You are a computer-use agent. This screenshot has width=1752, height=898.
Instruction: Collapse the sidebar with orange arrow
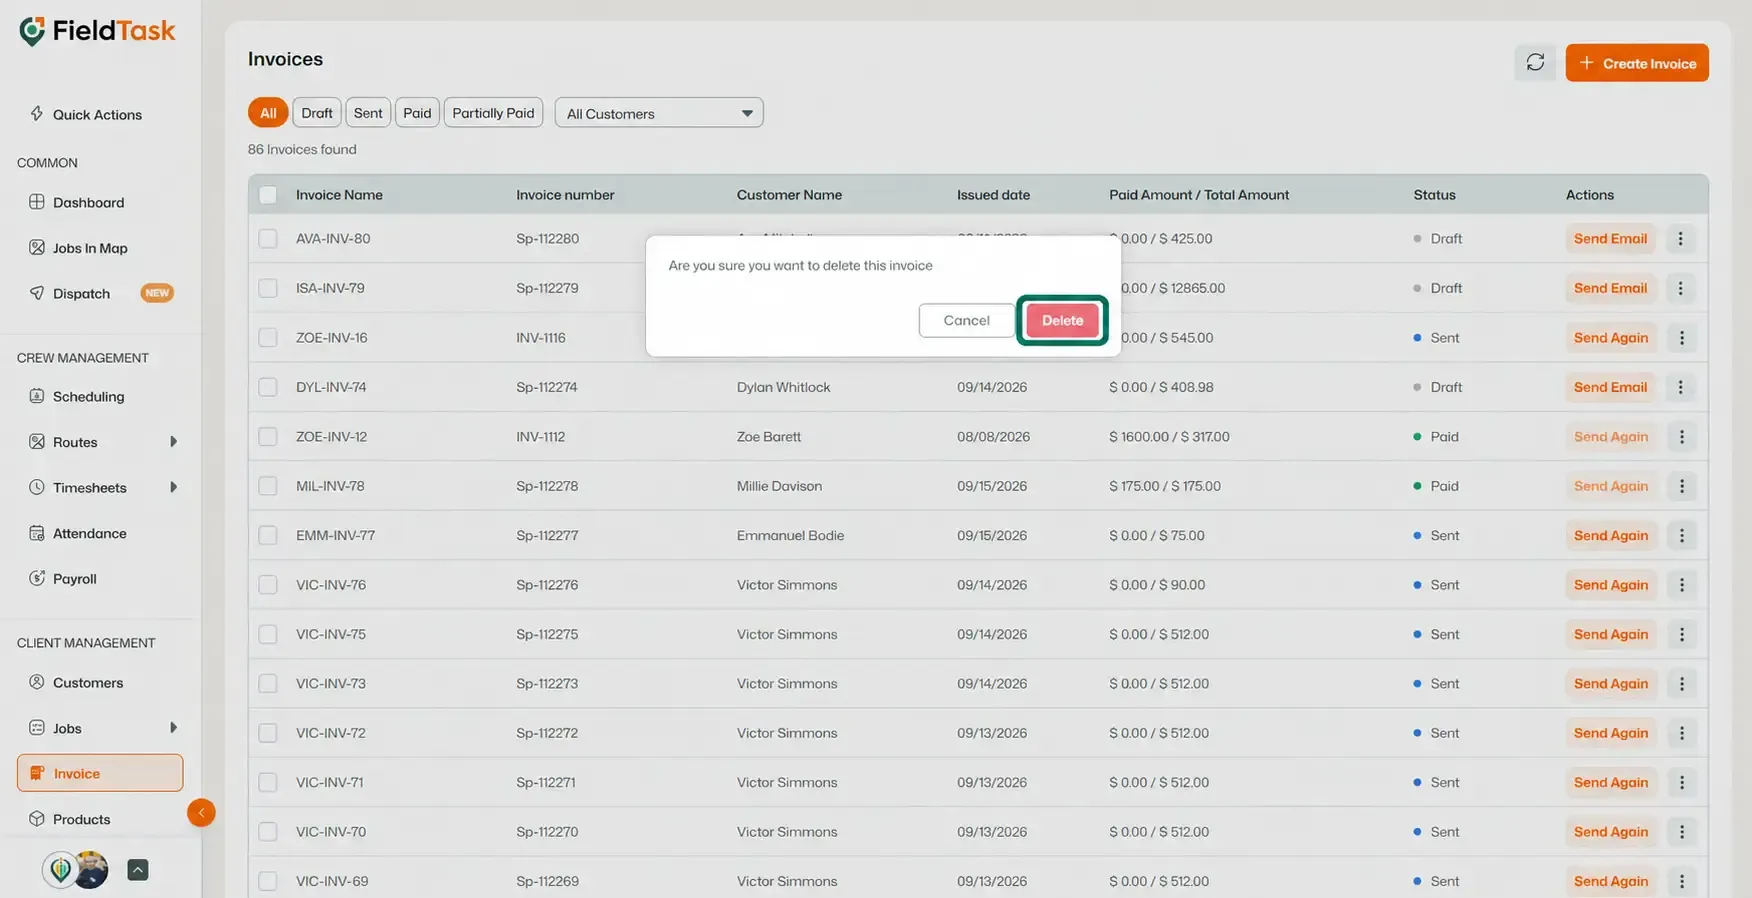pos(201,813)
